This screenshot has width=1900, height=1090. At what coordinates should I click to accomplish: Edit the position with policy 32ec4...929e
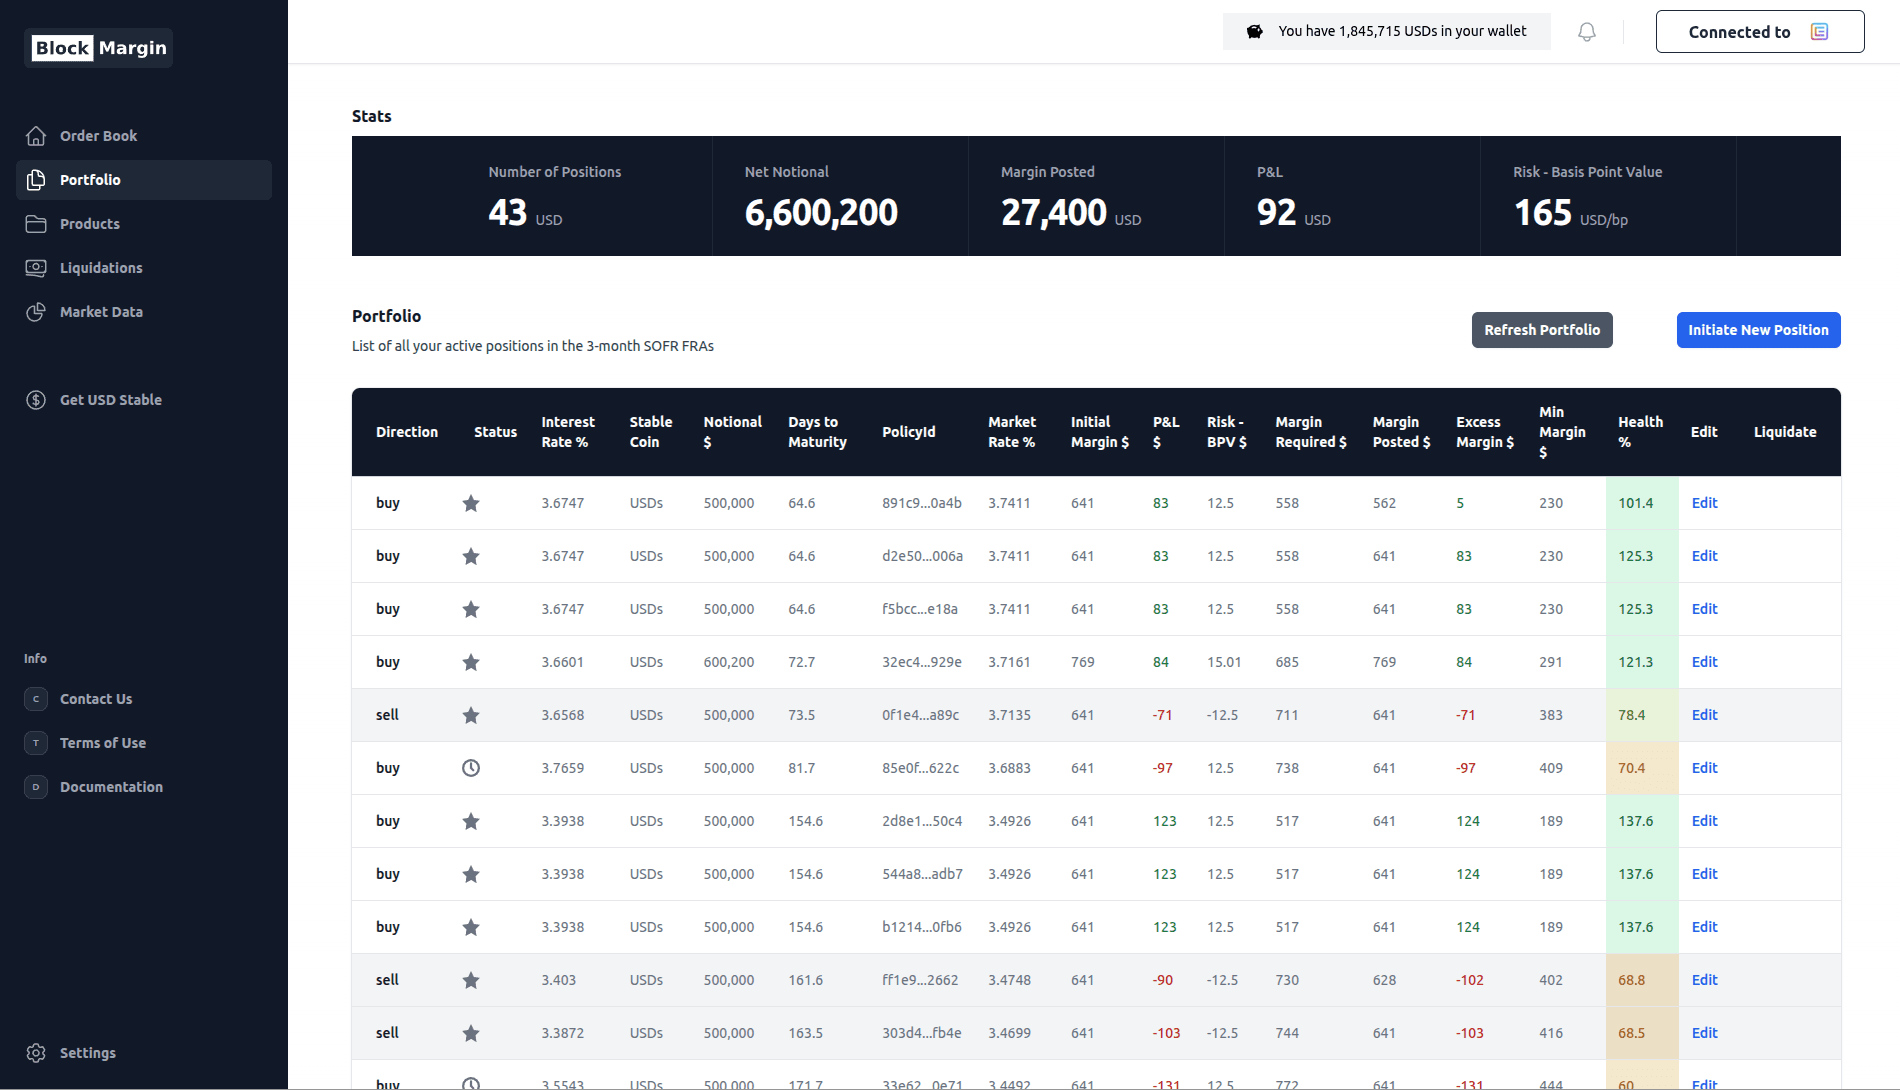tap(1704, 662)
